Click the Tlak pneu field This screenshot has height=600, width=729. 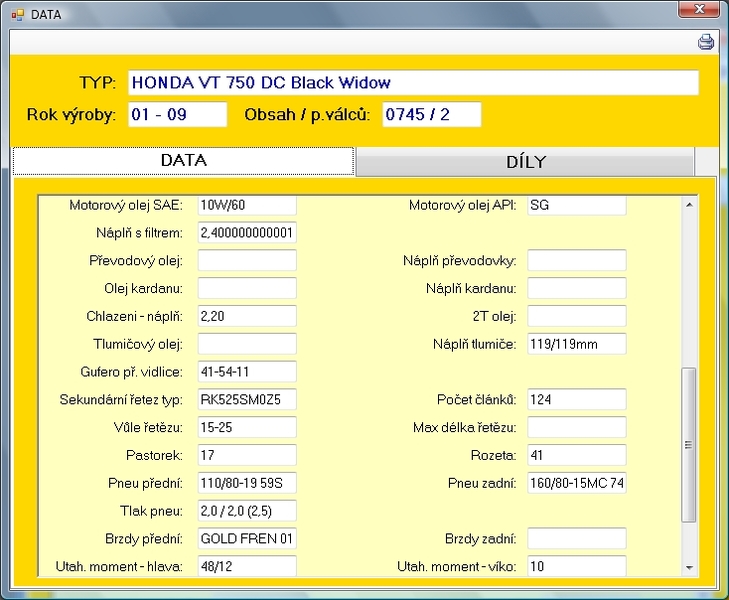(247, 511)
